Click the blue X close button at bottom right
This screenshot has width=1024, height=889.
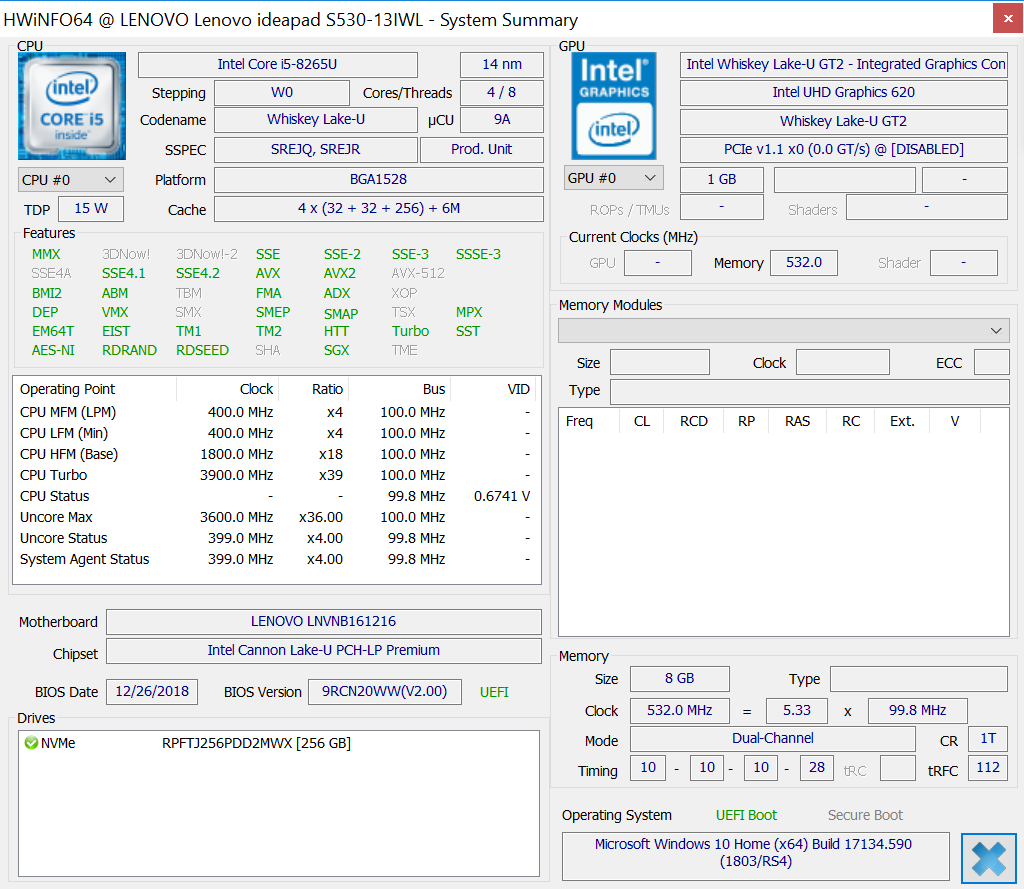click(988, 858)
